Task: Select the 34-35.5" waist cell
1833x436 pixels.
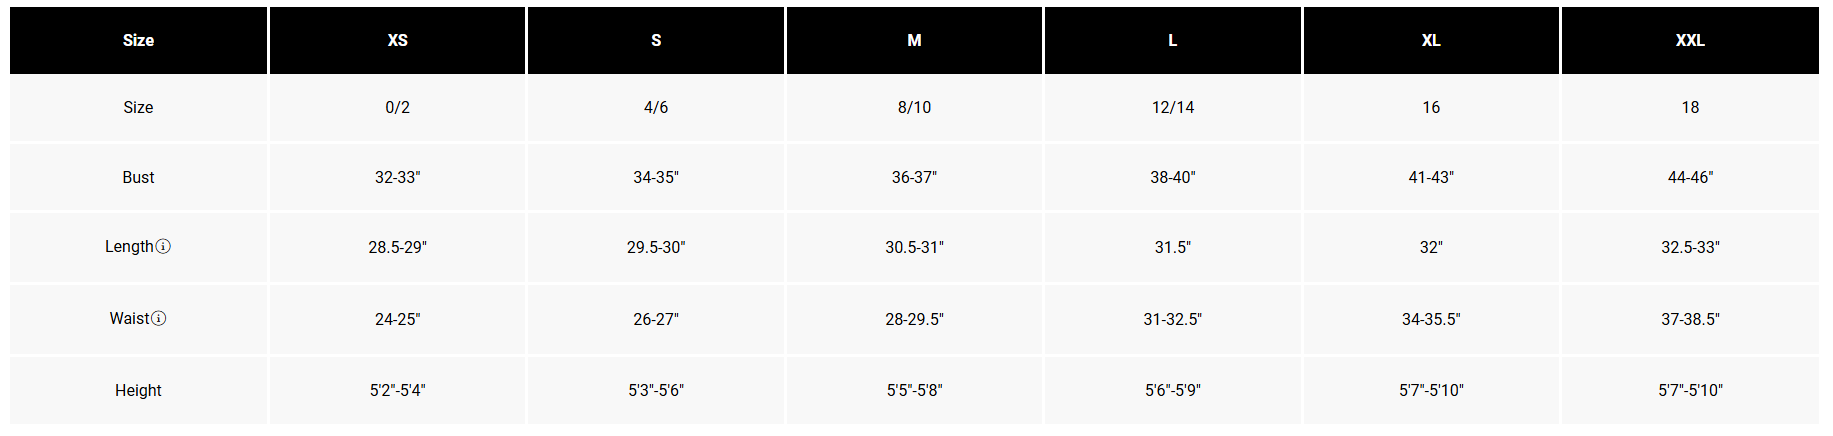Action: (1431, 319)
